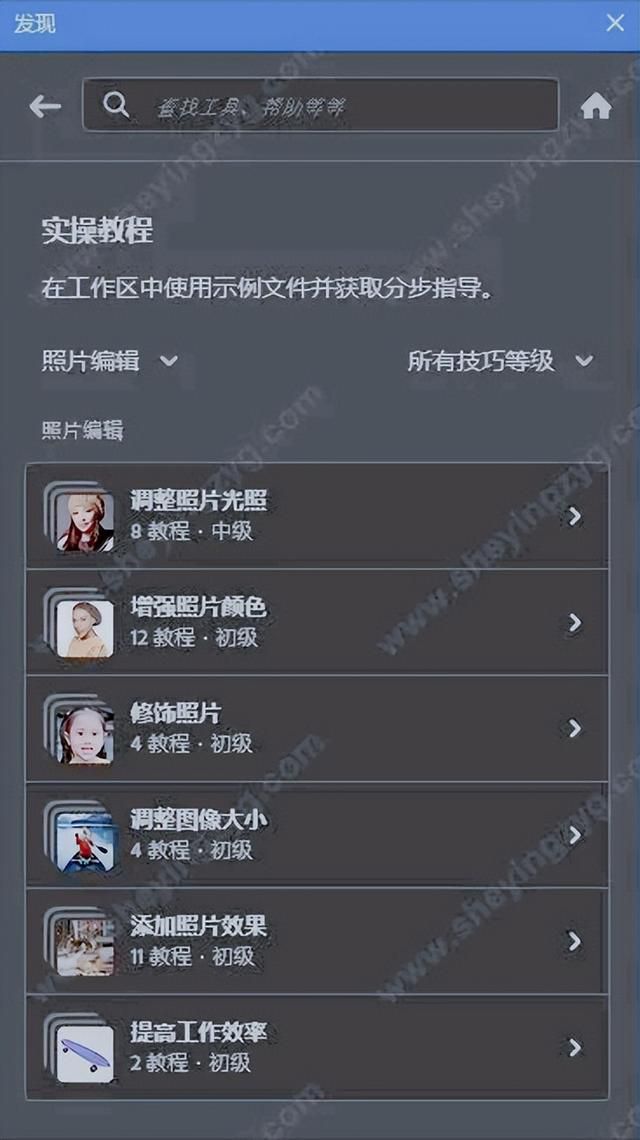This screenshot has height=1140, width=640.
Task: Click the chevron beside 修饰照片
Action: click(575, 728)
